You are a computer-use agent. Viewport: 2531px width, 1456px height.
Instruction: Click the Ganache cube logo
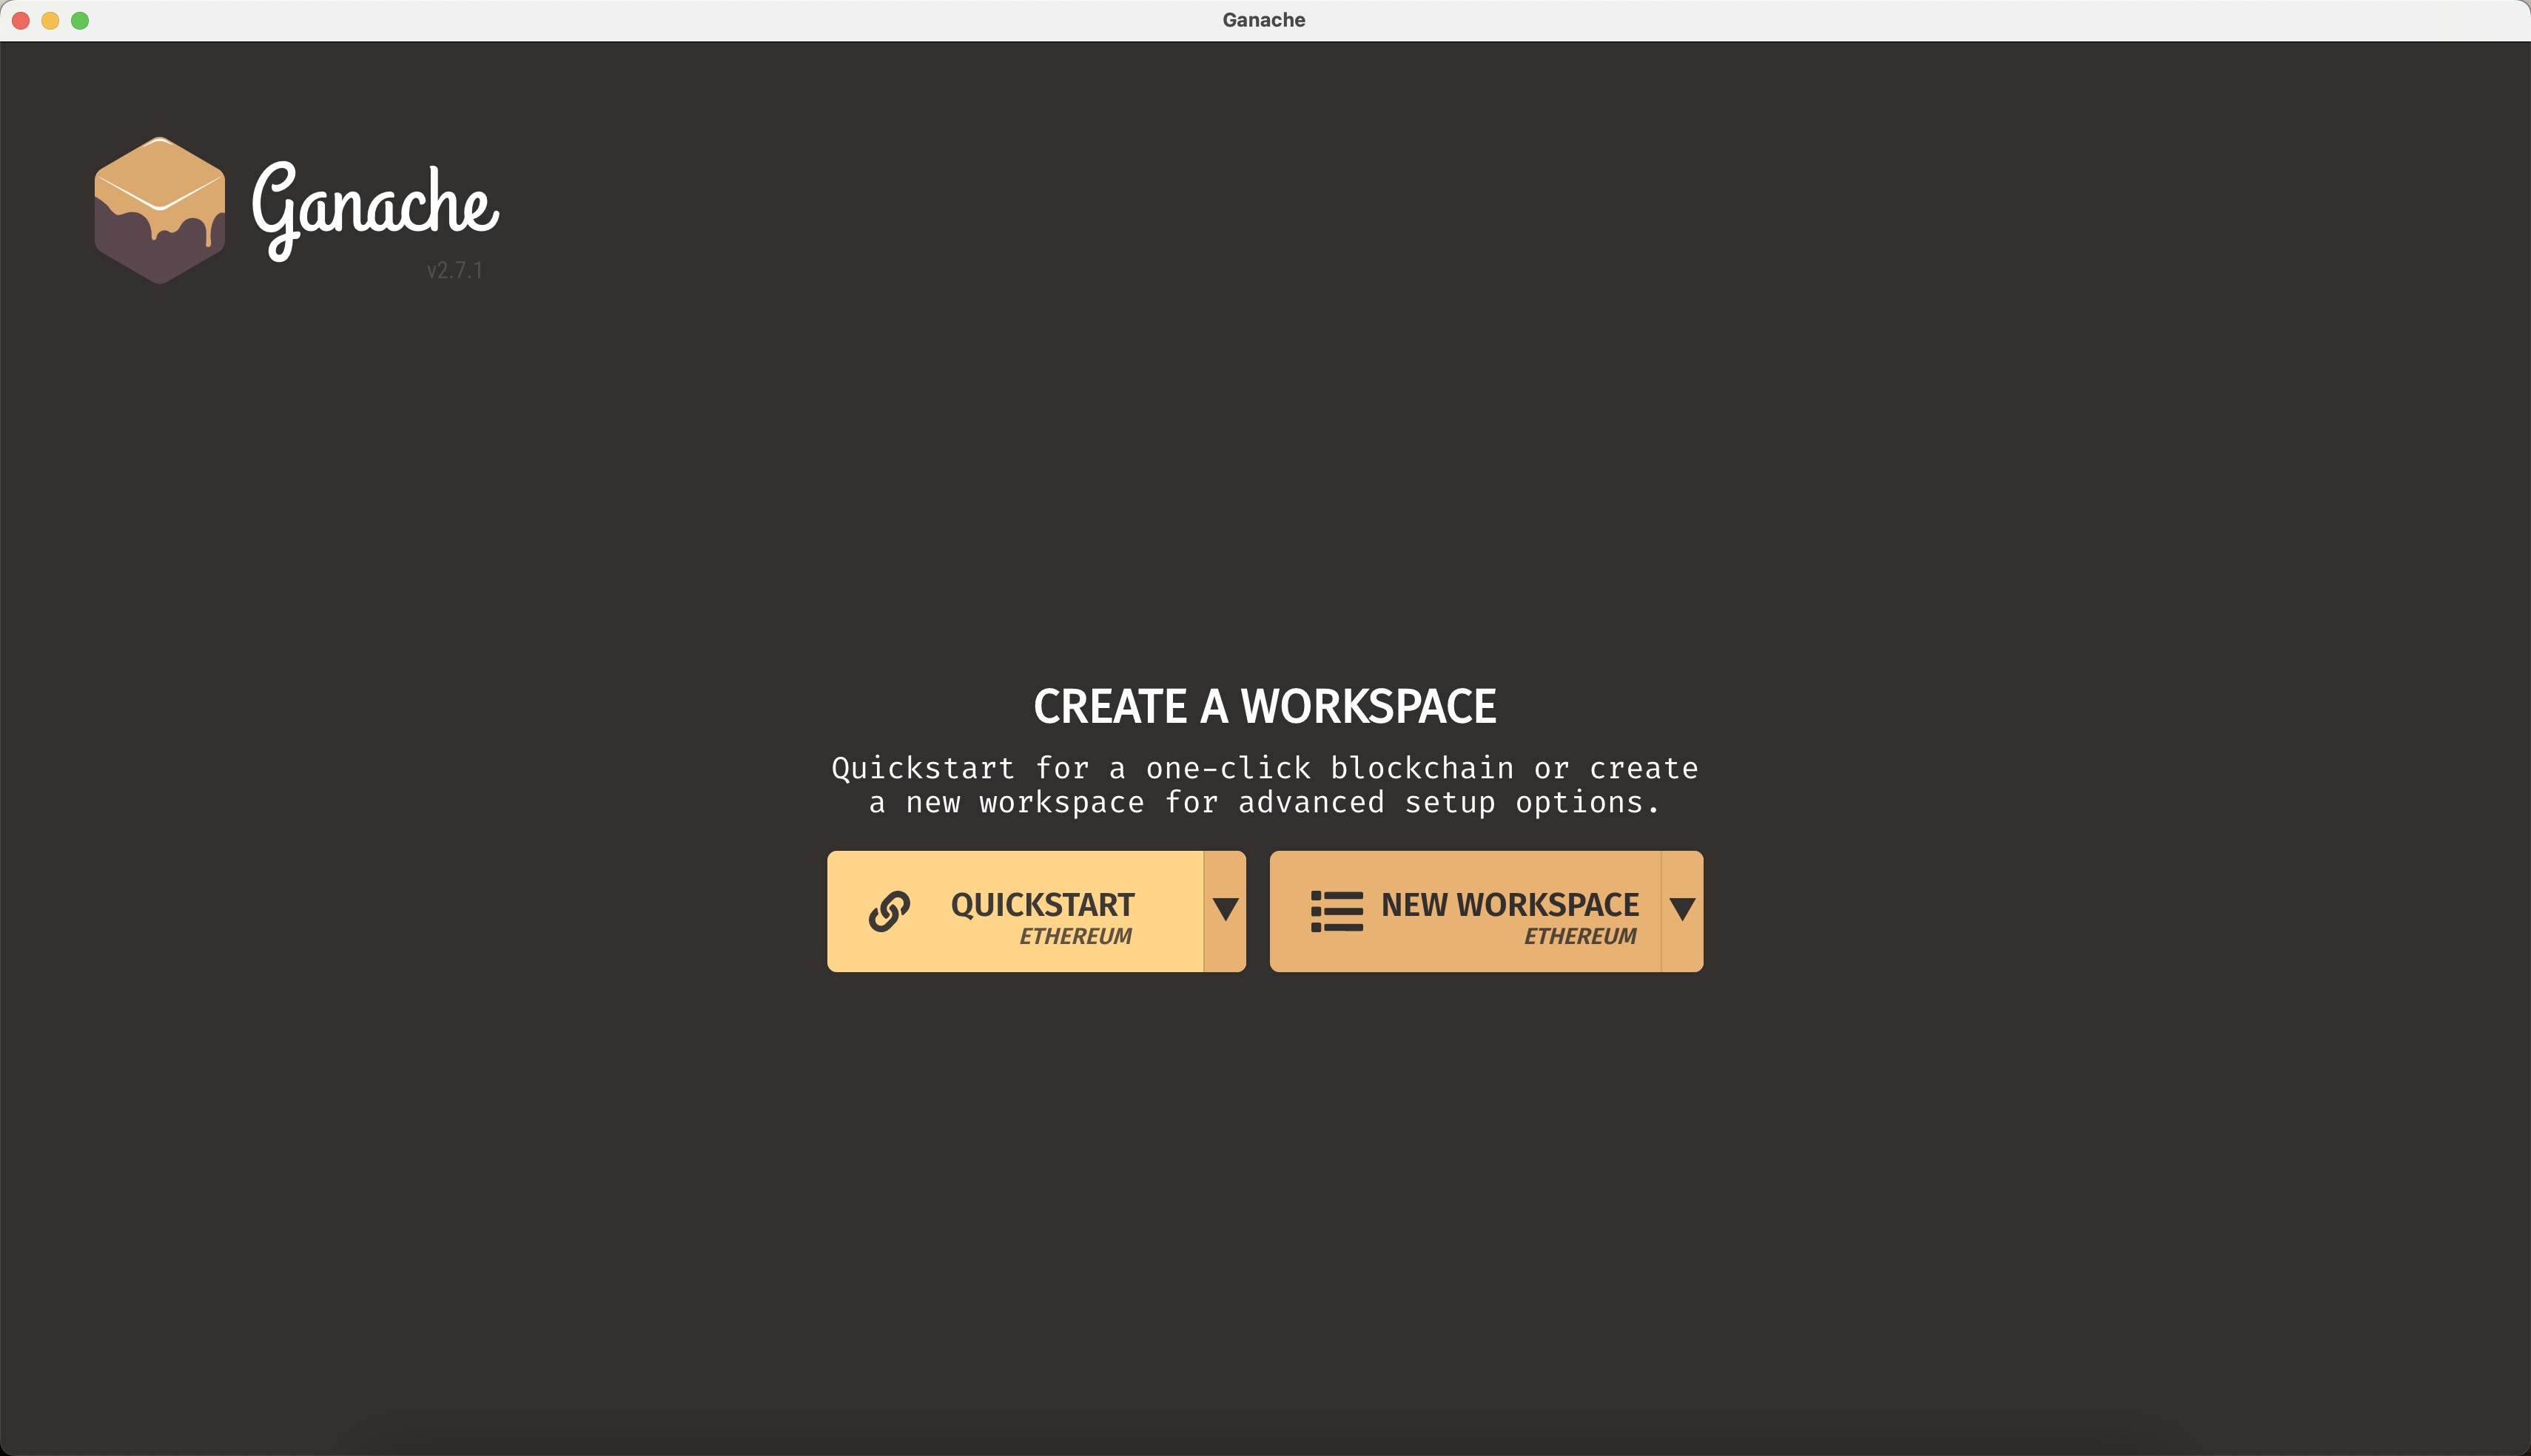coord(159,210)
